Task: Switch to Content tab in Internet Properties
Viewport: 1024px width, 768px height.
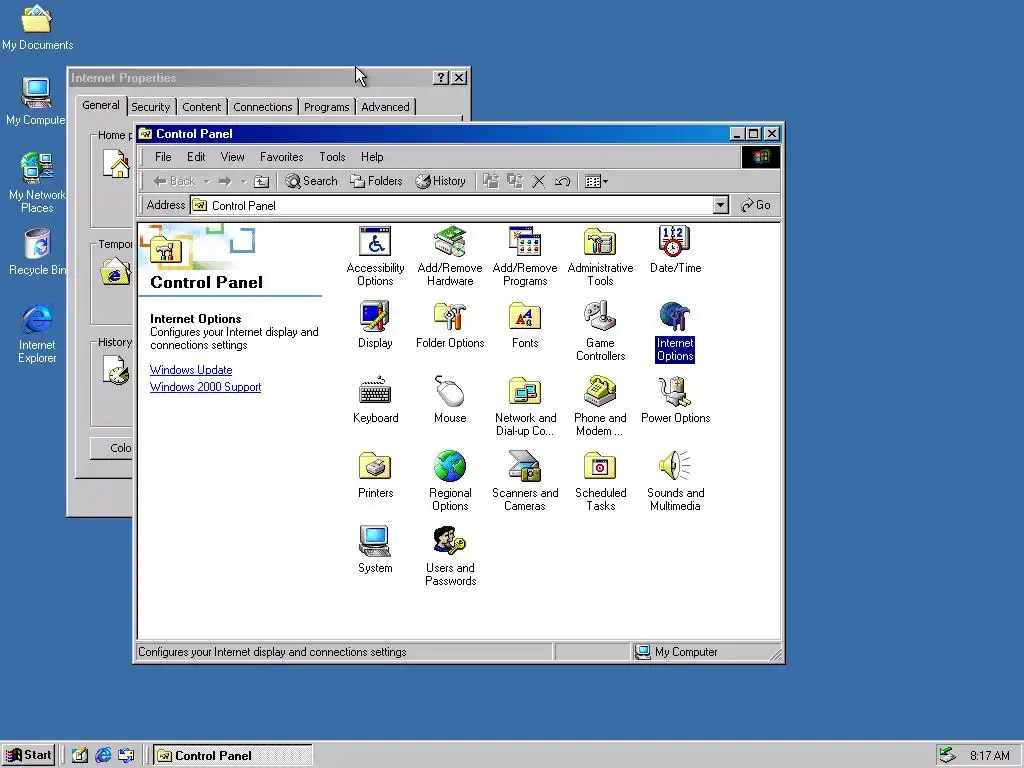Action: (201, 107)
